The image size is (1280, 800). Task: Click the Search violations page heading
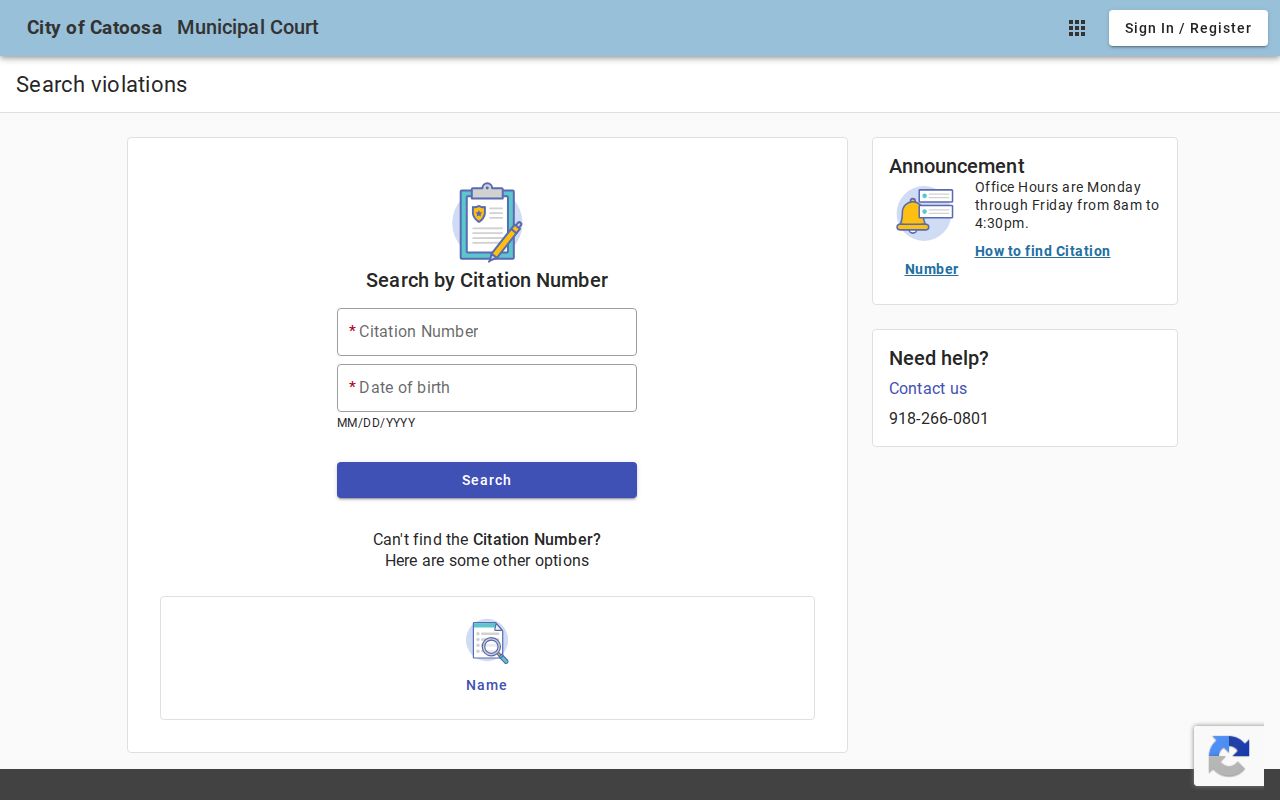[101, 84]
